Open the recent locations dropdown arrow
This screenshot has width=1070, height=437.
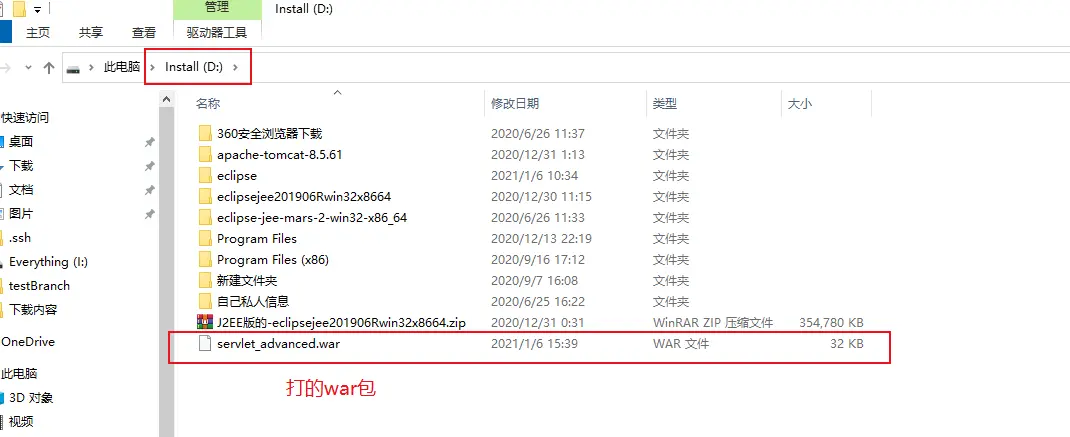click(28, 68)
